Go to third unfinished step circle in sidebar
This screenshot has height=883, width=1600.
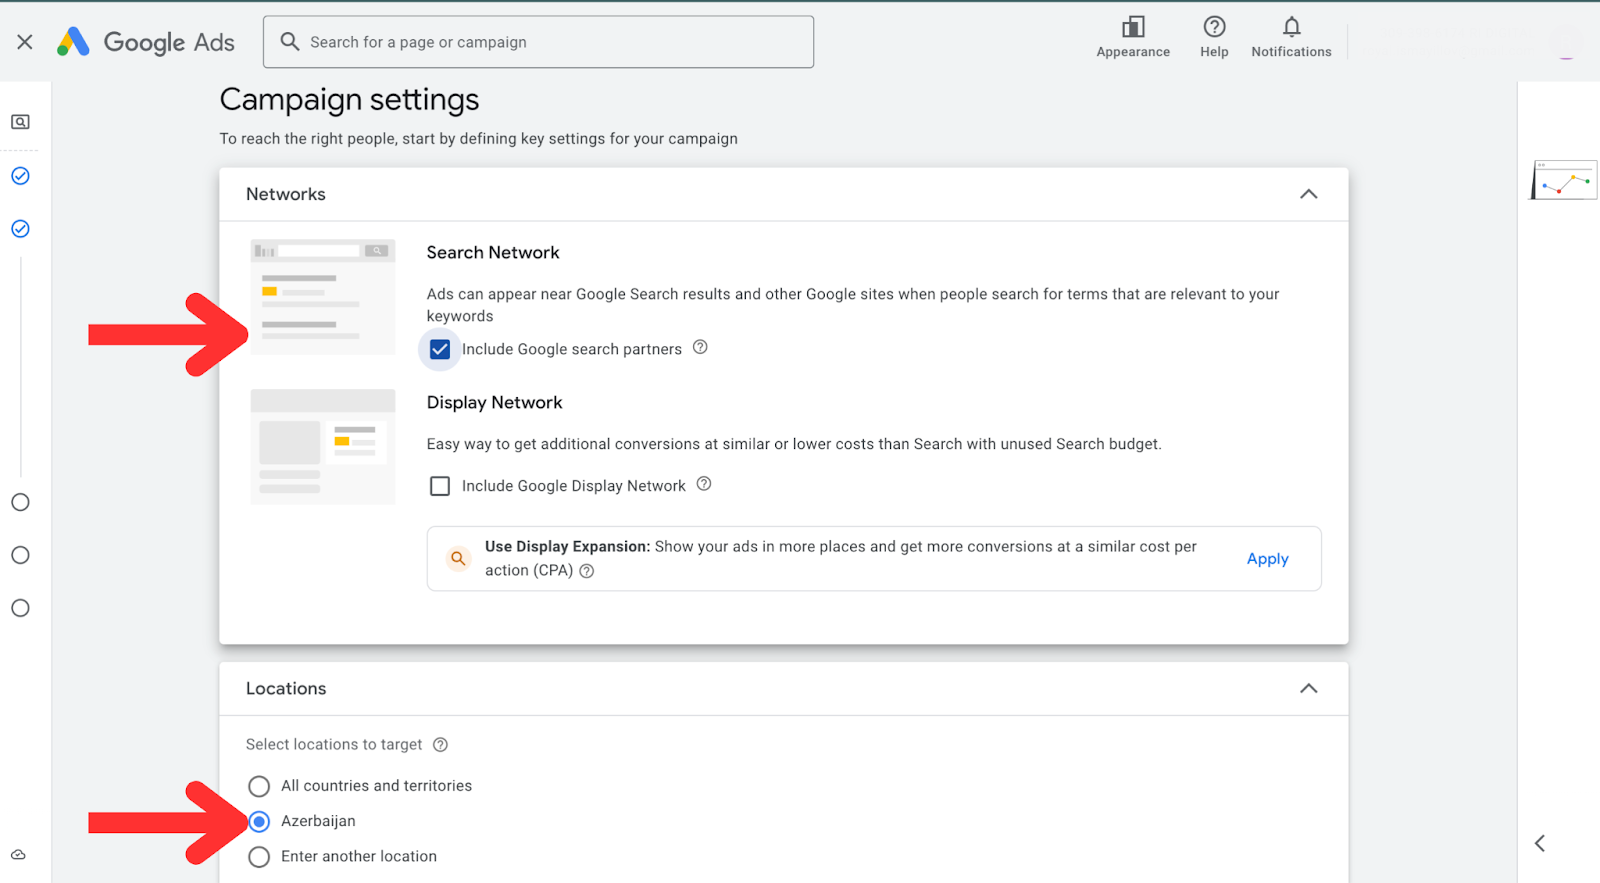[20, 608]
